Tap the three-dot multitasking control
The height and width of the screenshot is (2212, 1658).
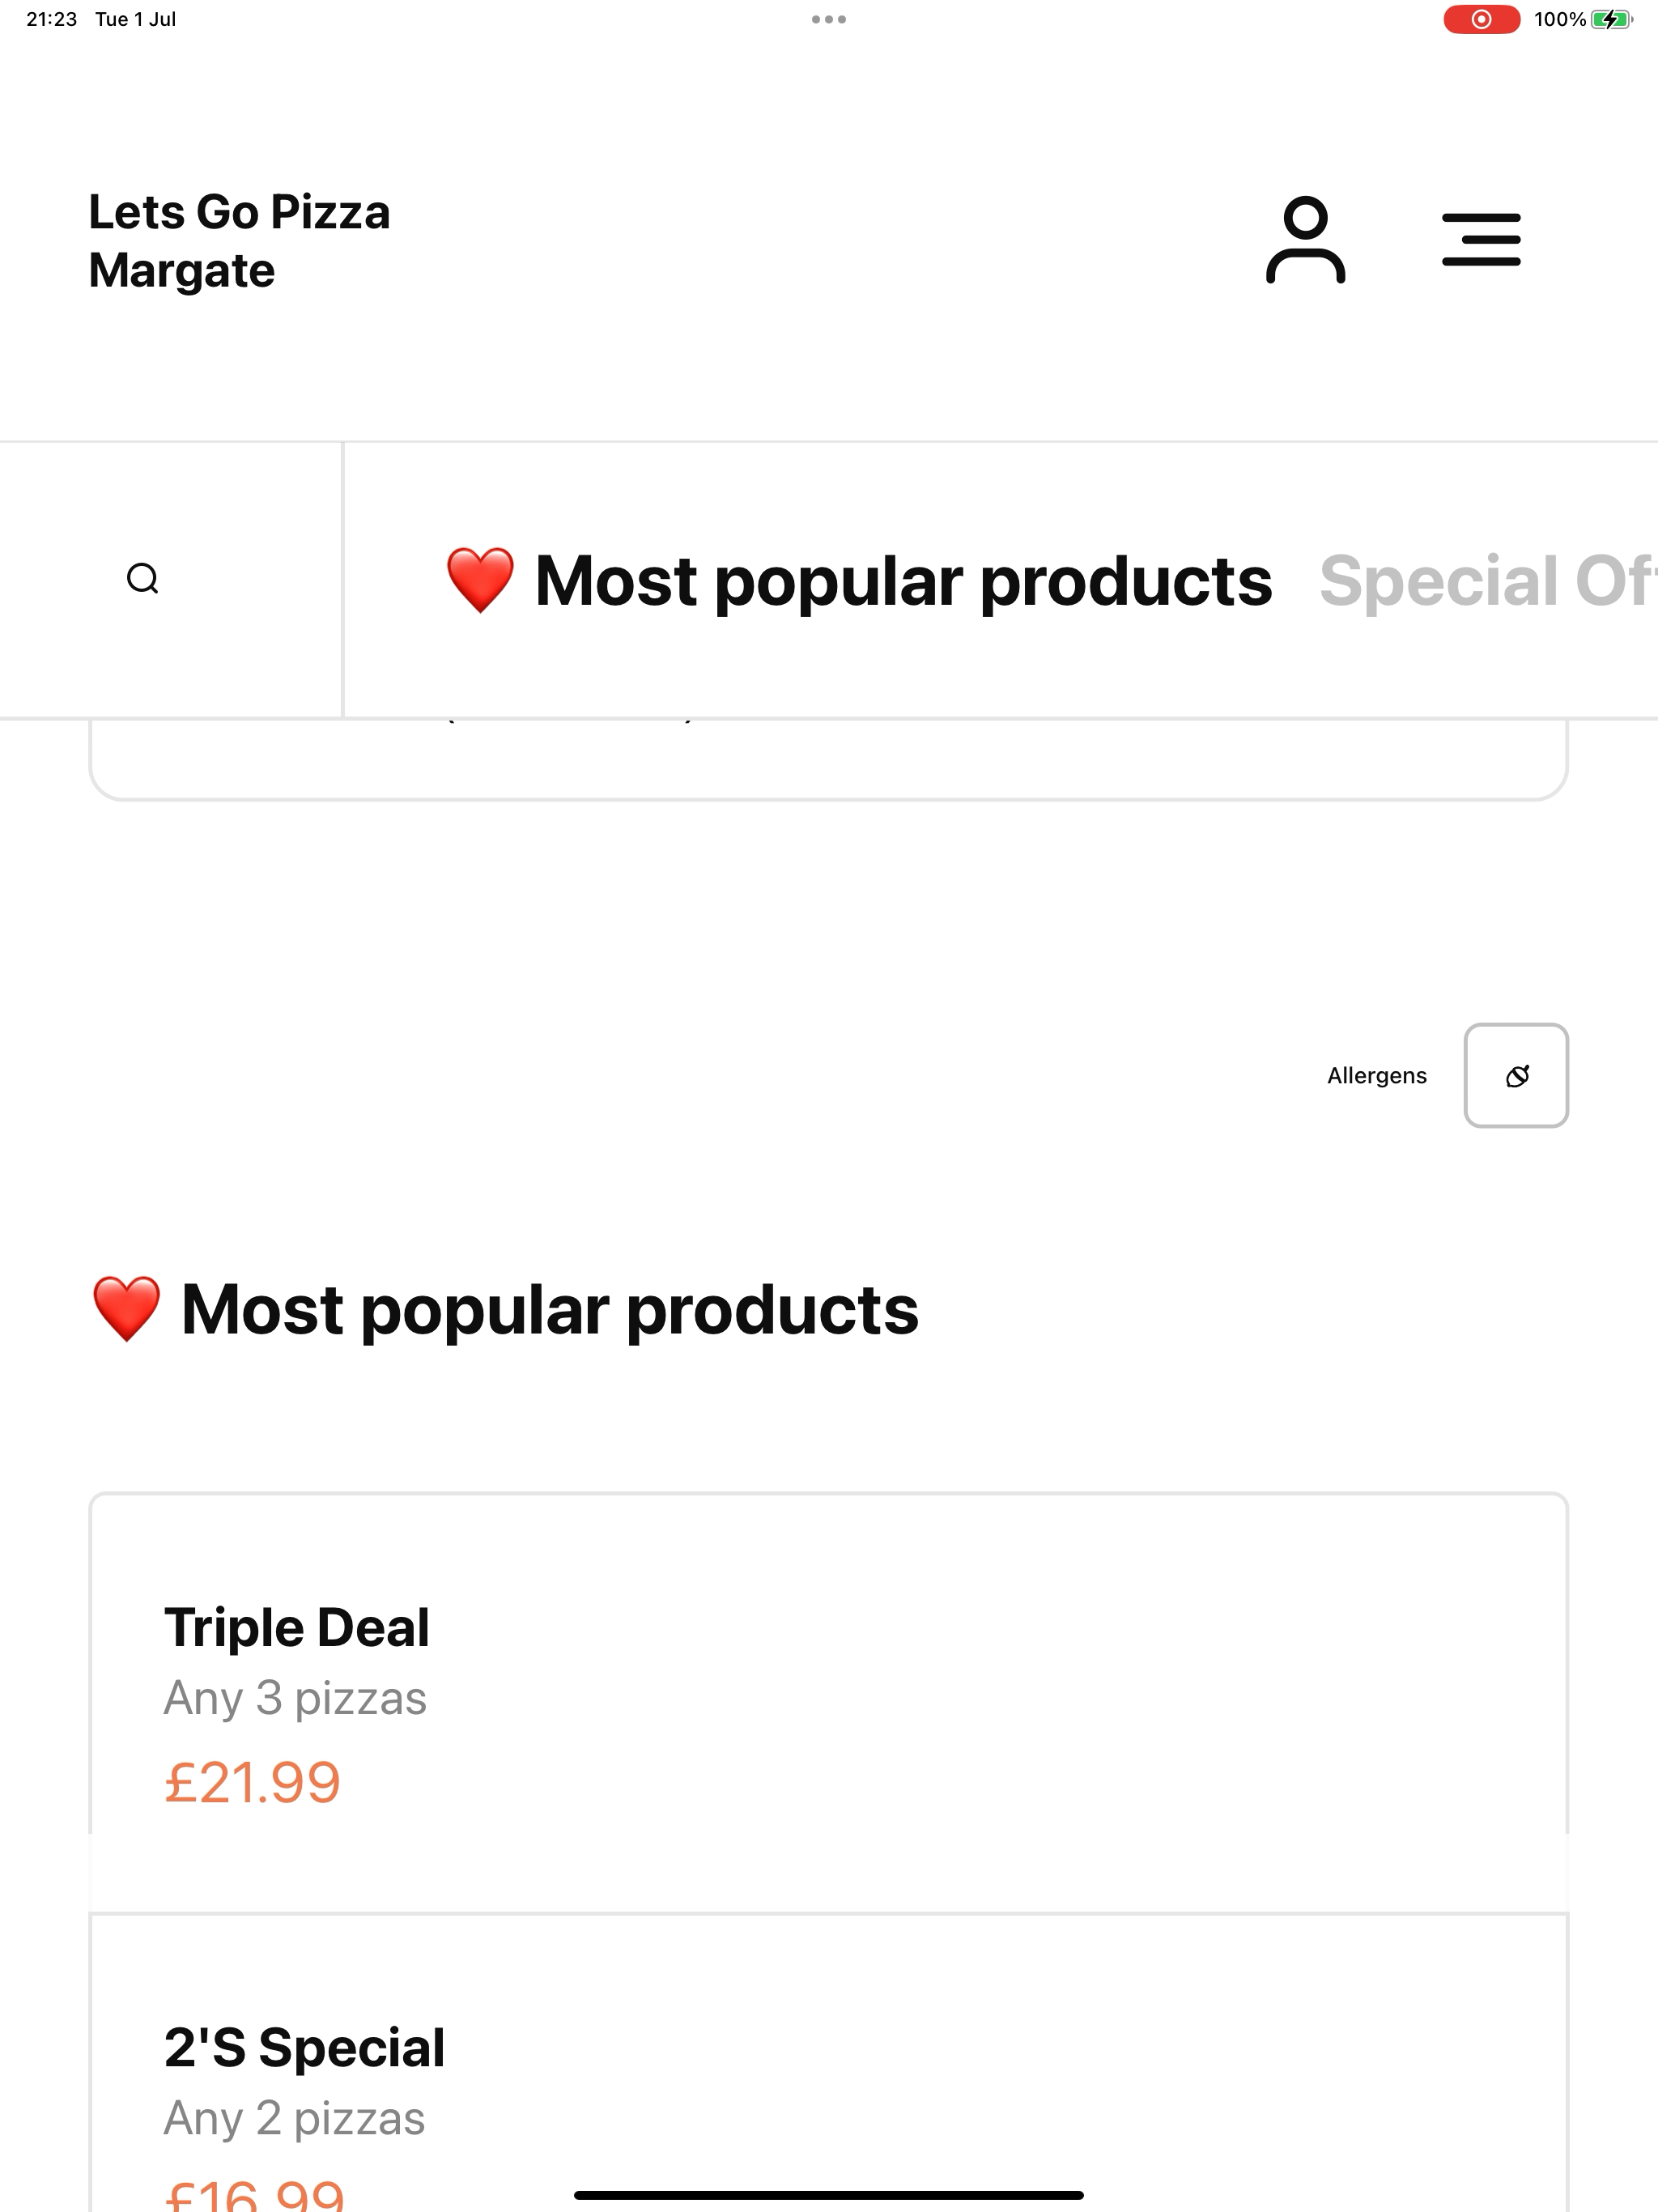pyautogui.click(x=829, y=19)
